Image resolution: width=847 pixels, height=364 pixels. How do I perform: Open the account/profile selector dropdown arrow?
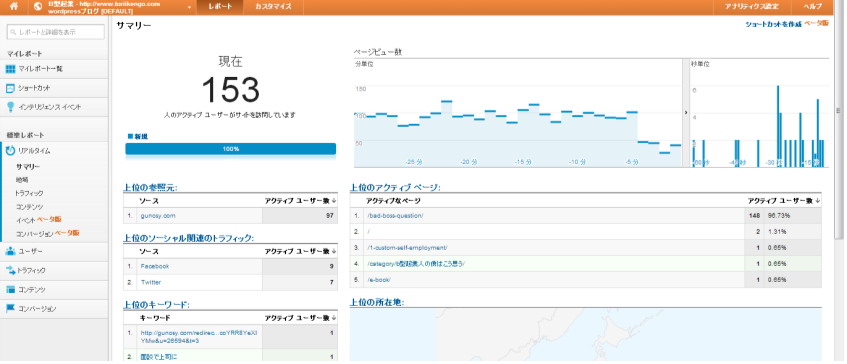[189, 8]
